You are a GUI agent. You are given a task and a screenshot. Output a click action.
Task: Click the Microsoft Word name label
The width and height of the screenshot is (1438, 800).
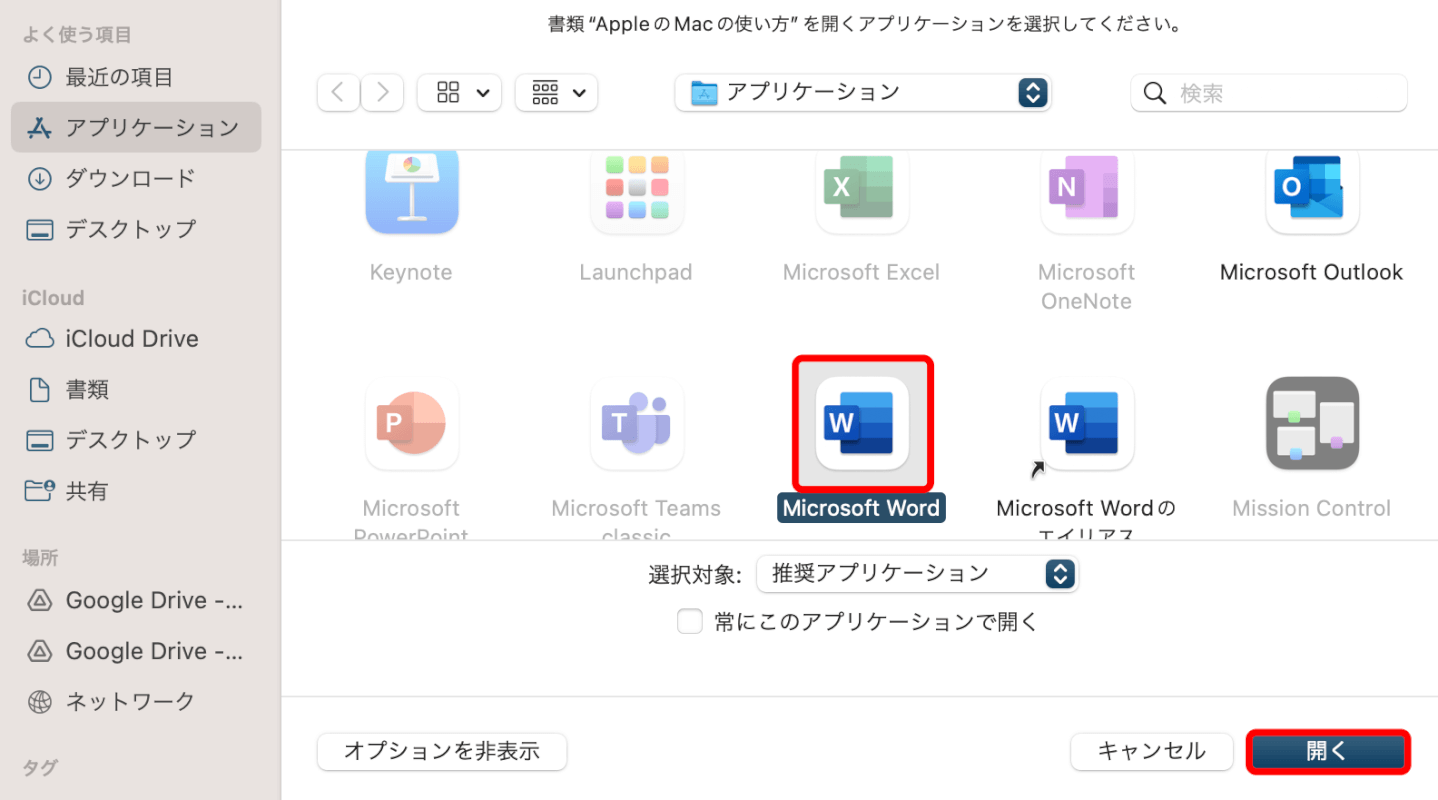[x=861, y=508]
